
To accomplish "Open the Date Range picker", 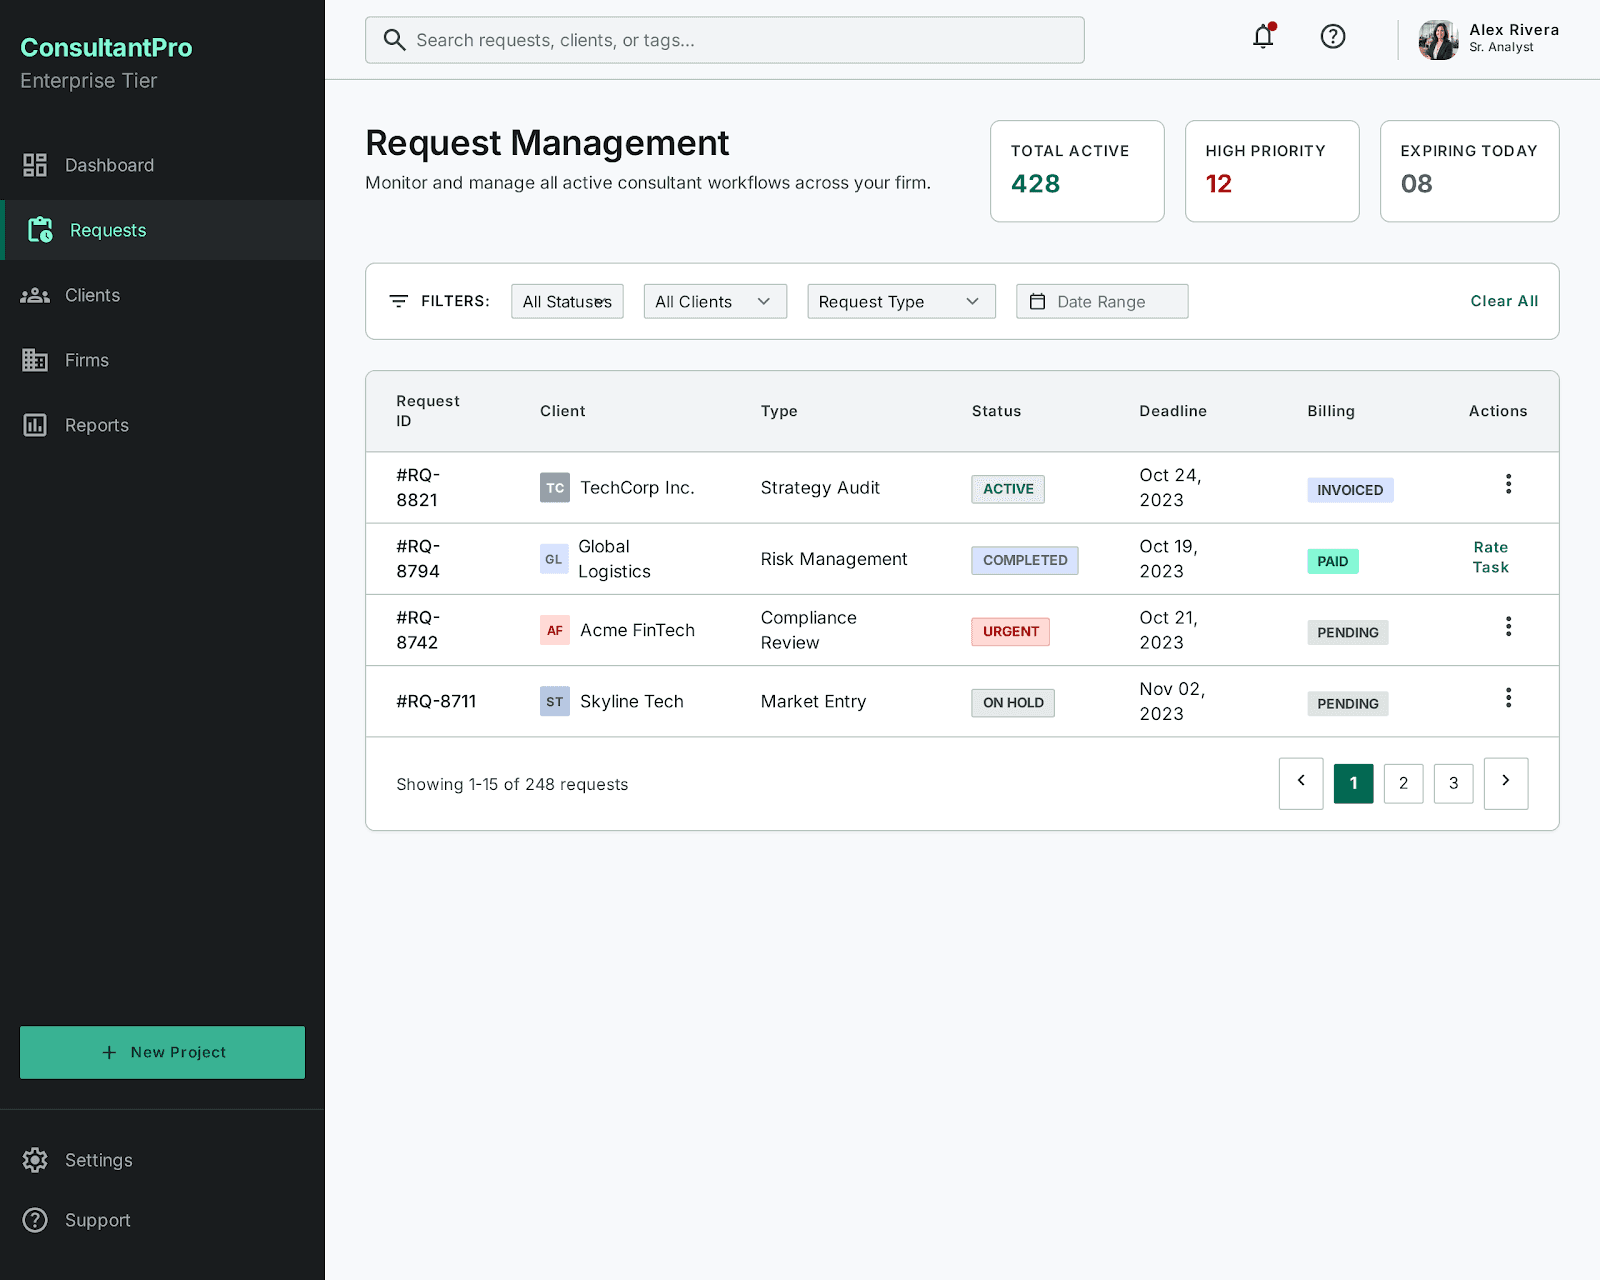I will point(1102,301).
